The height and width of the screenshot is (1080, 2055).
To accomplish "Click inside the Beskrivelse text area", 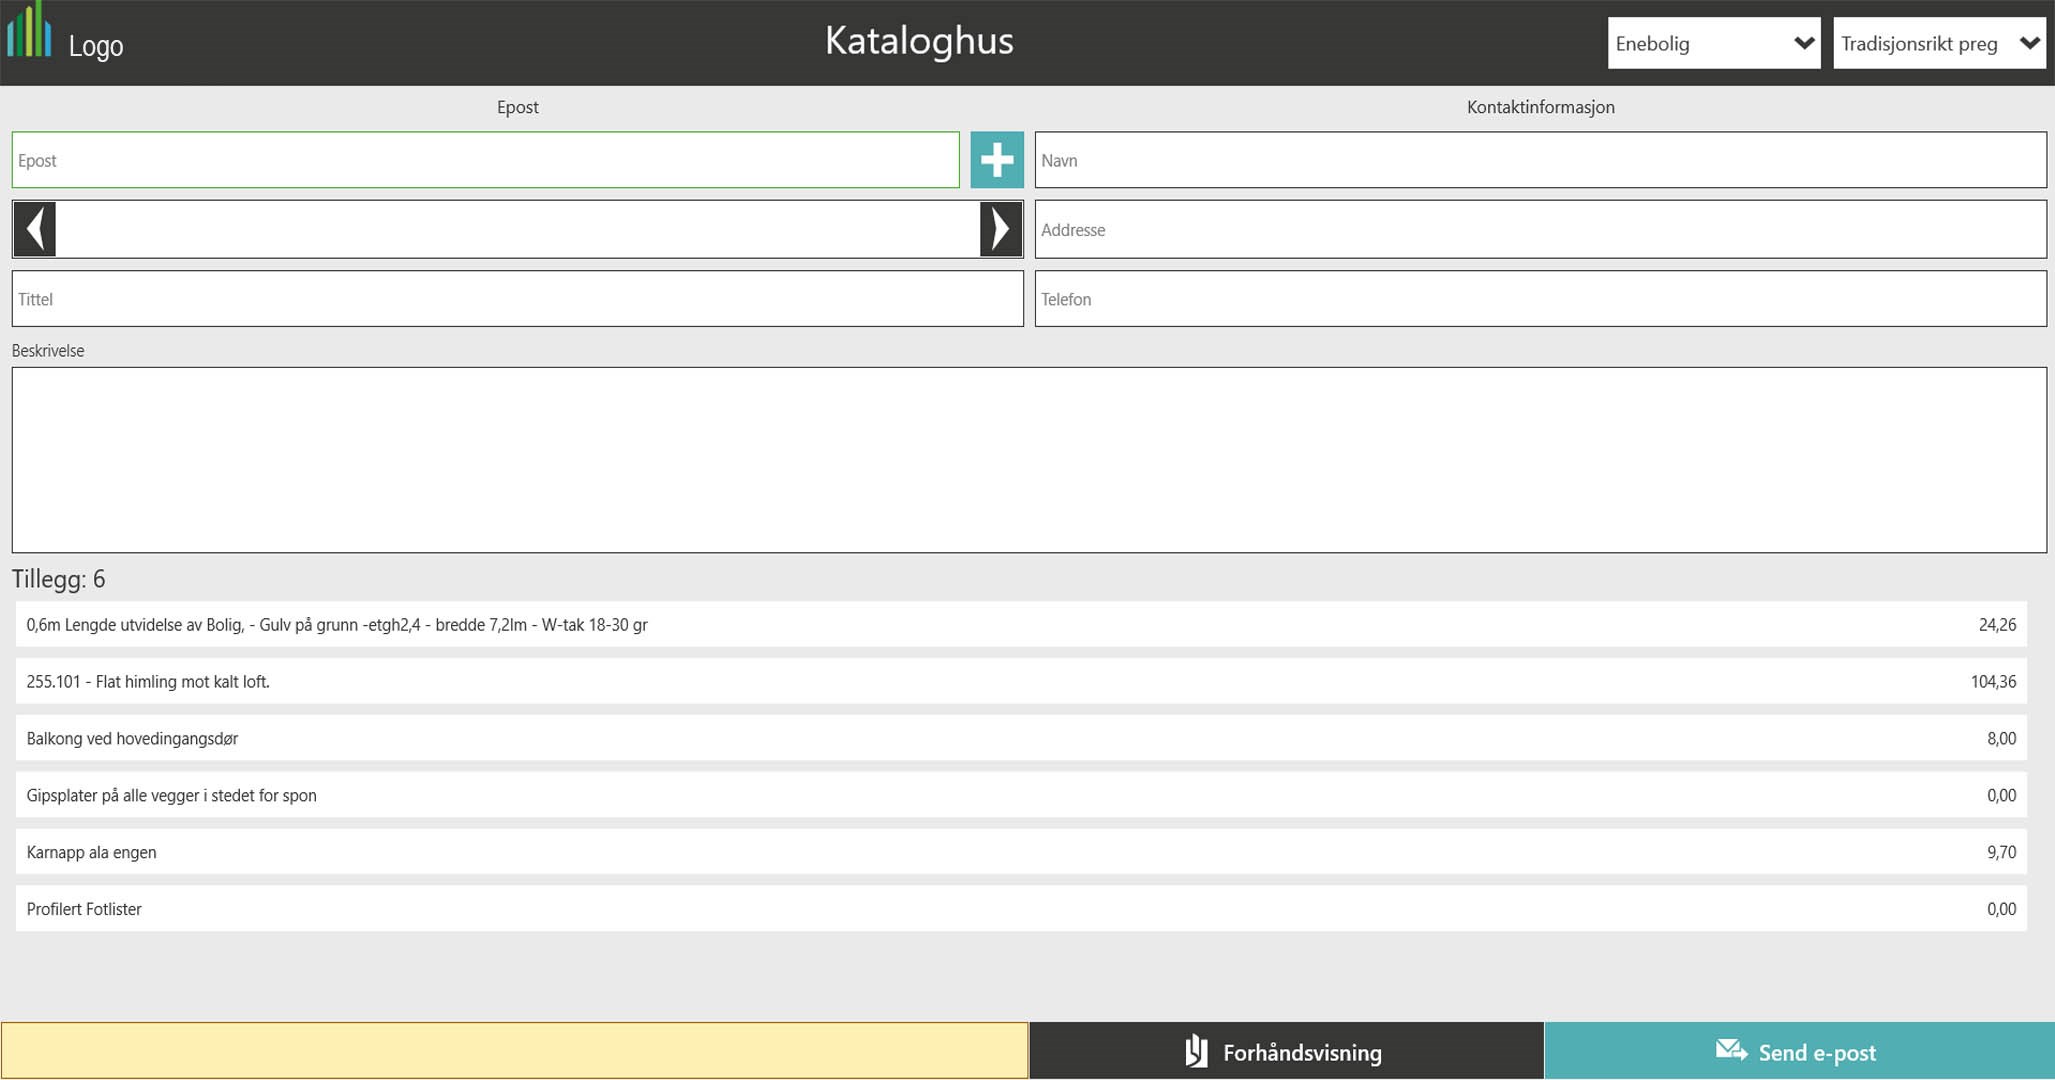I will [x=1028, y=460].
